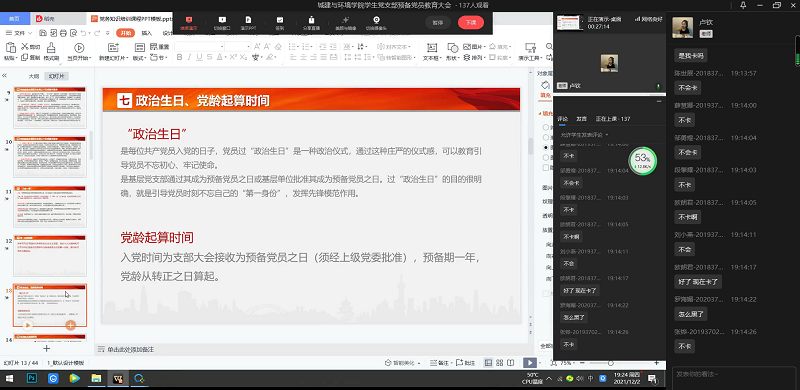Click the Cut (剪切) scissors icon
Image resolution: width=800 pixels, height=390 pixels.
tap(24, 46)
